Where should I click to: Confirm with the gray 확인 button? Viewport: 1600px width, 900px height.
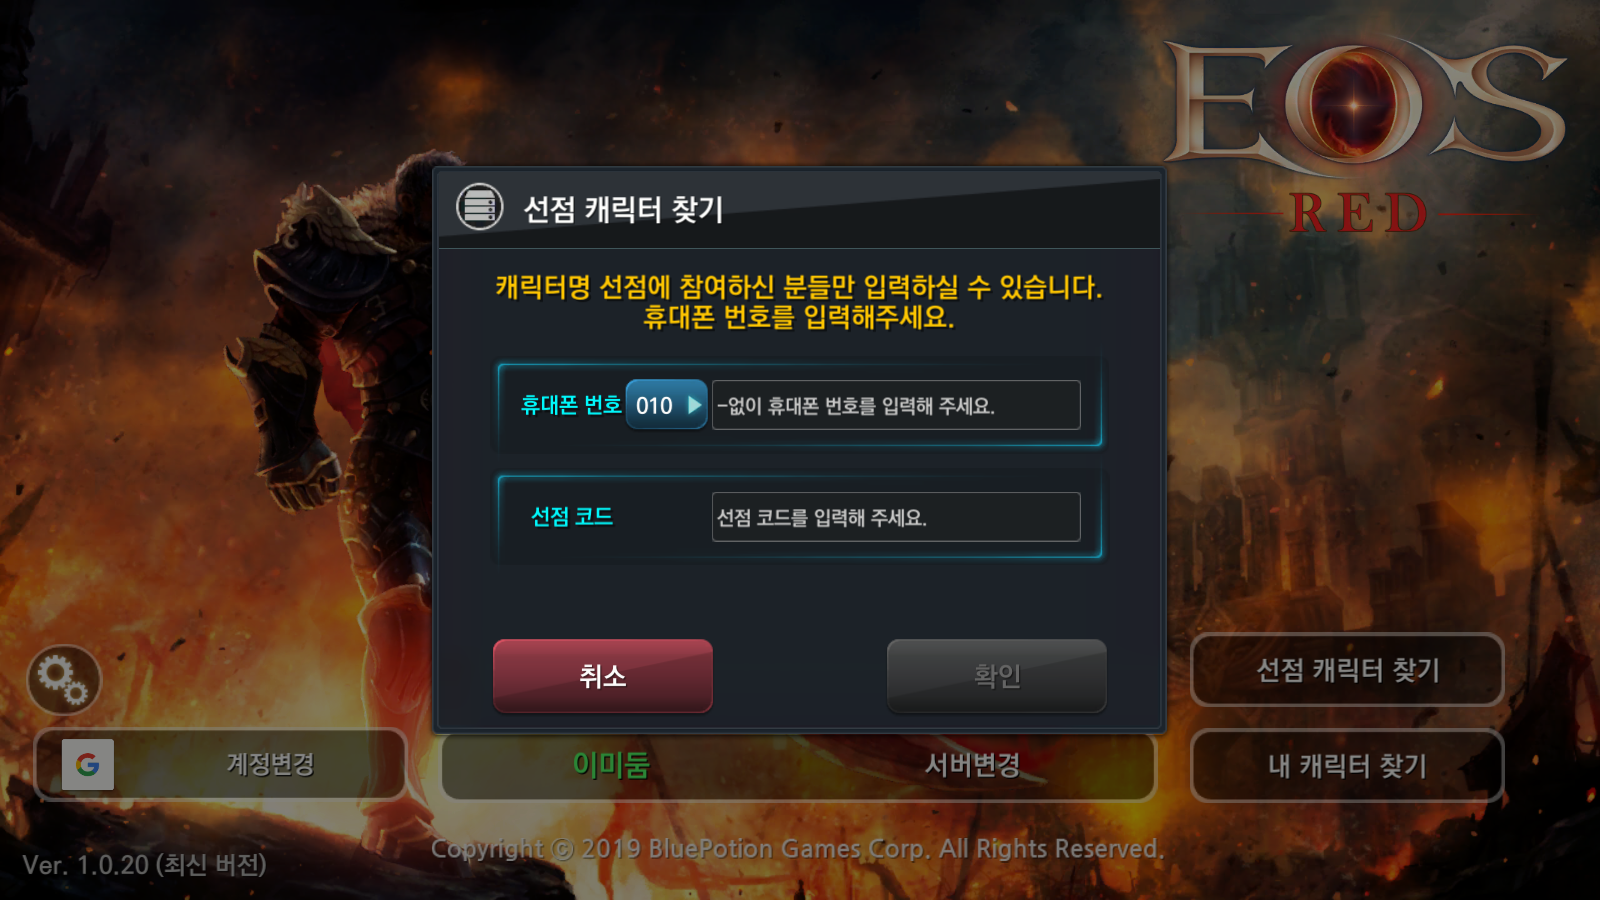997,676
